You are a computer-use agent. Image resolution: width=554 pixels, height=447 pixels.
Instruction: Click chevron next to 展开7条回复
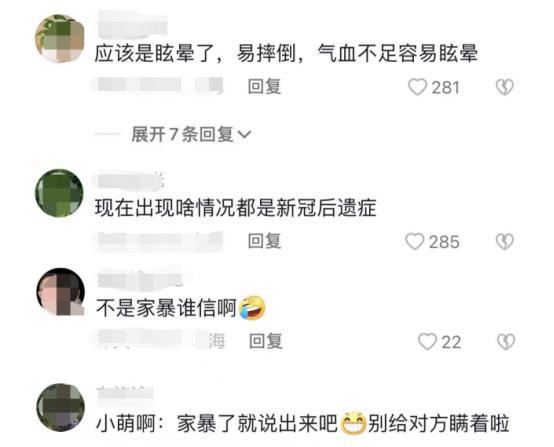point(244,135)
